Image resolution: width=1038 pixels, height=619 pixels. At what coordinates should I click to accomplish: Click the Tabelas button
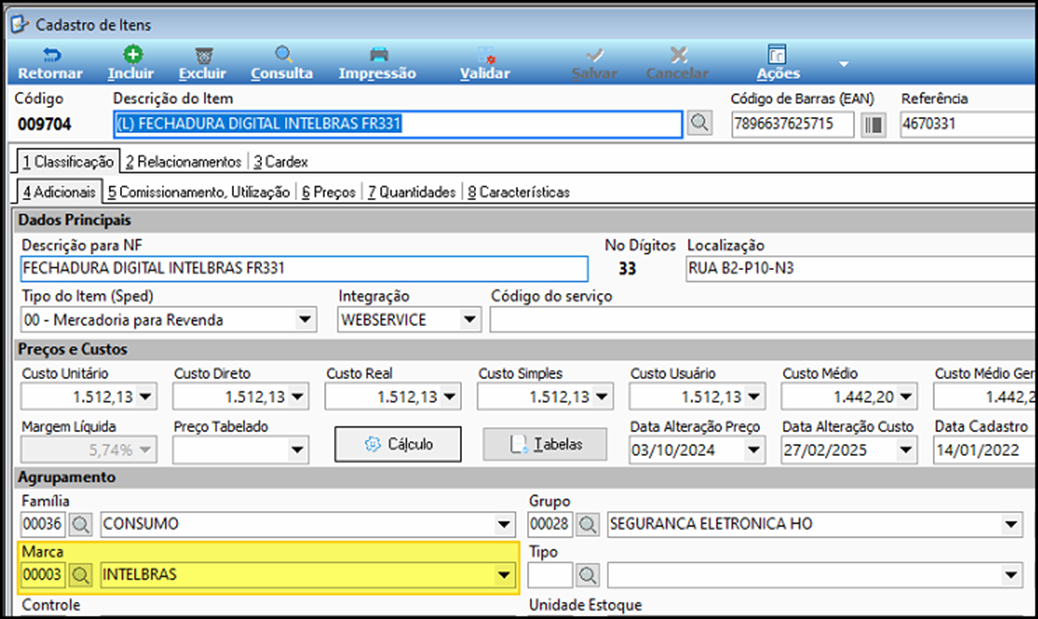545,444
